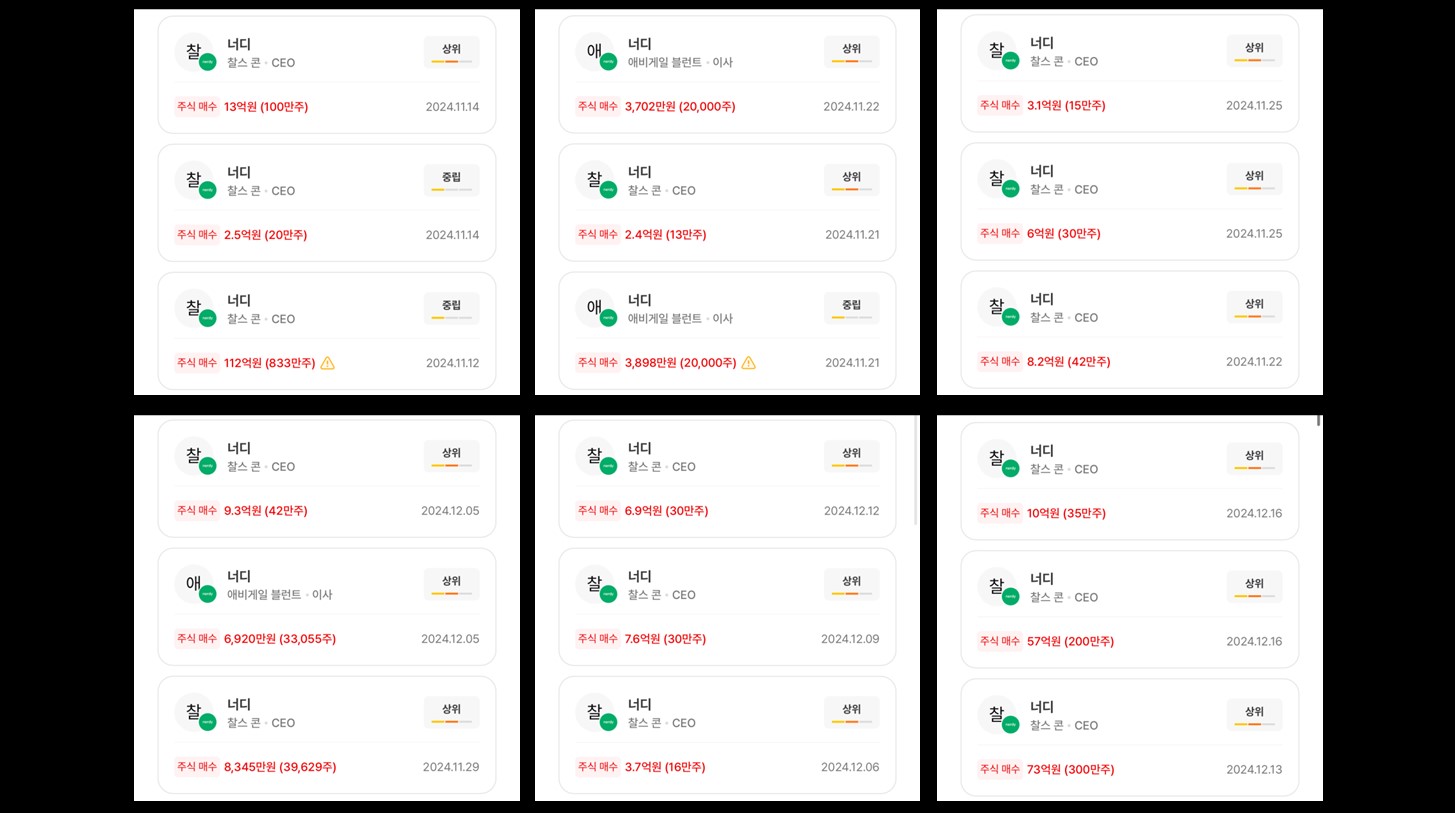Click the 찰 avatar on the 57억원 (200만주) card

pyautogui.click(x=997, y=587)
